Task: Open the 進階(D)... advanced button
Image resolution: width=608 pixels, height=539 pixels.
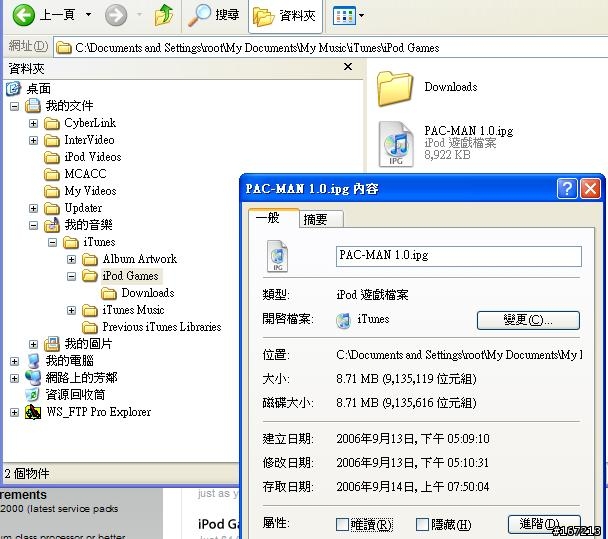Action: click(544, 524)
